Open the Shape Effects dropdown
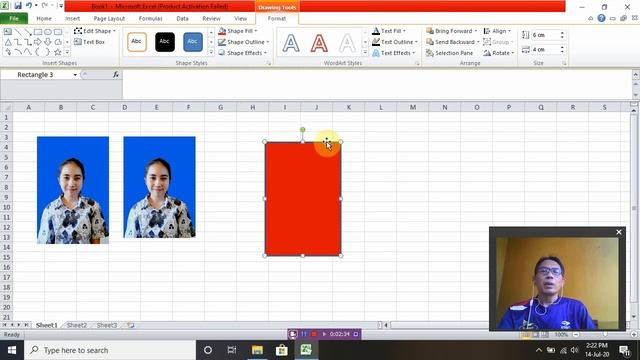The height and width of the screenshot is (360, 640). click(x=242, y=53)
